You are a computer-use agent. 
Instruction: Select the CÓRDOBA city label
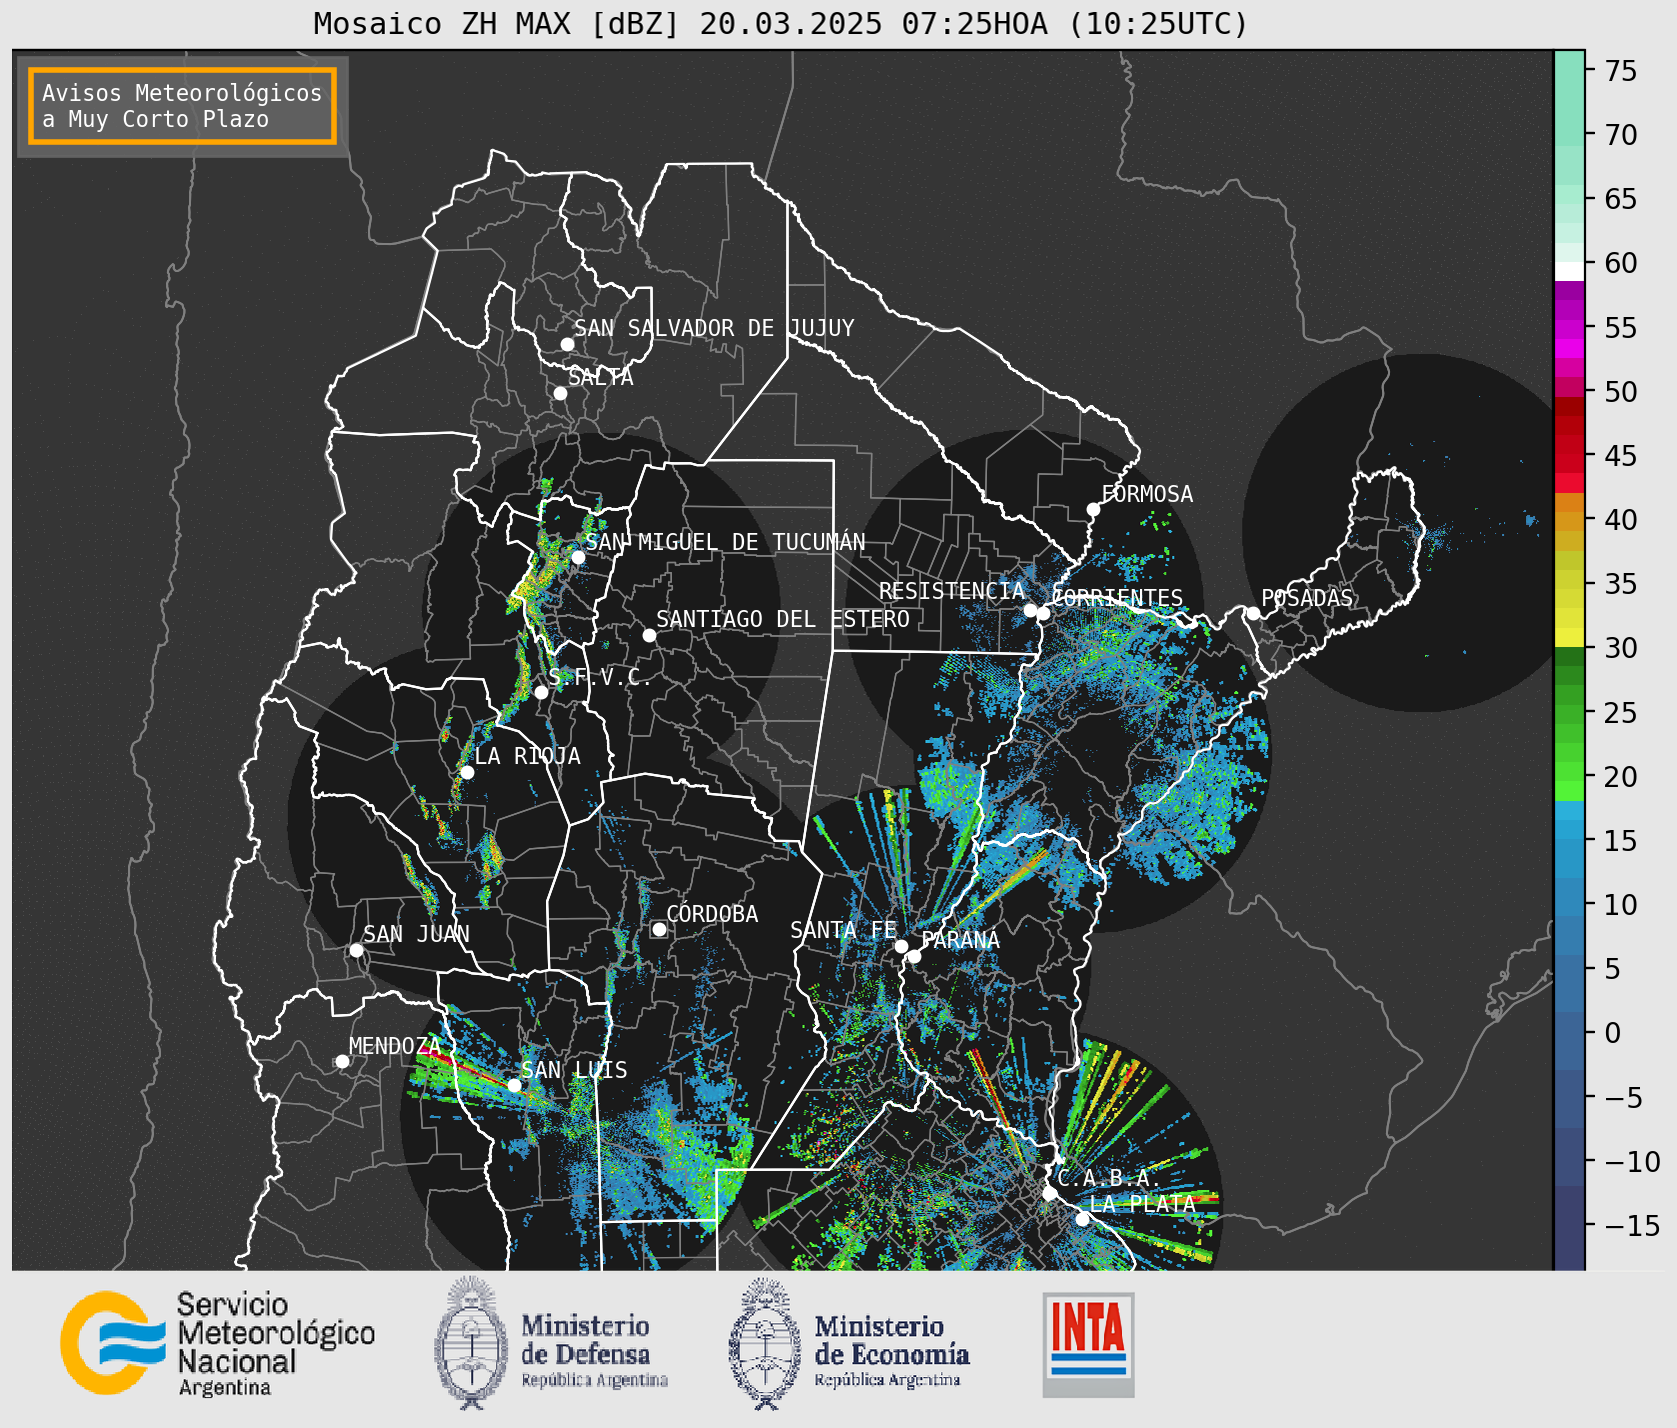click(x=712, y=914)
